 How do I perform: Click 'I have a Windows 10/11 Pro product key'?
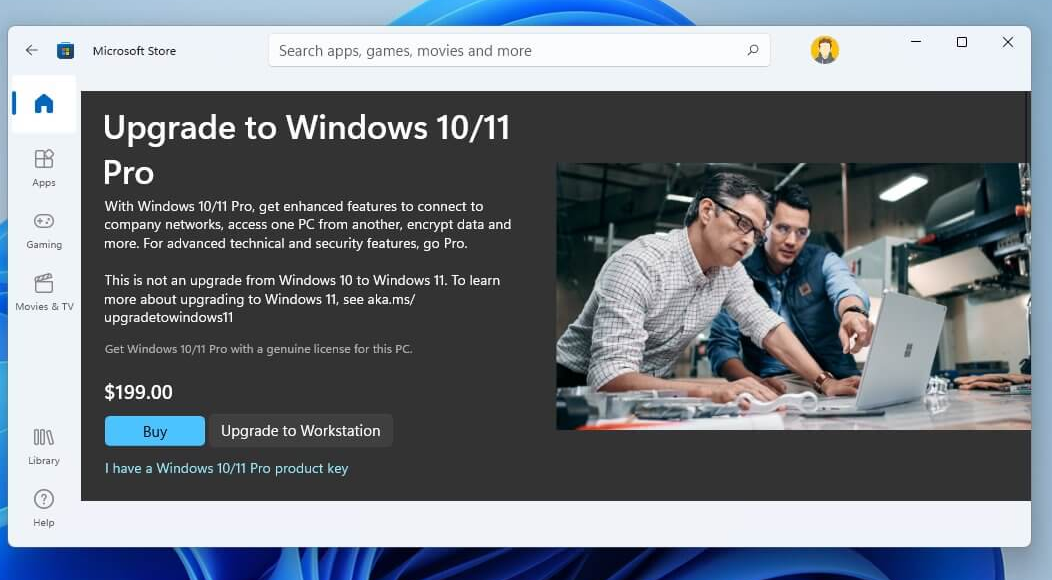(x=226, y=468)
